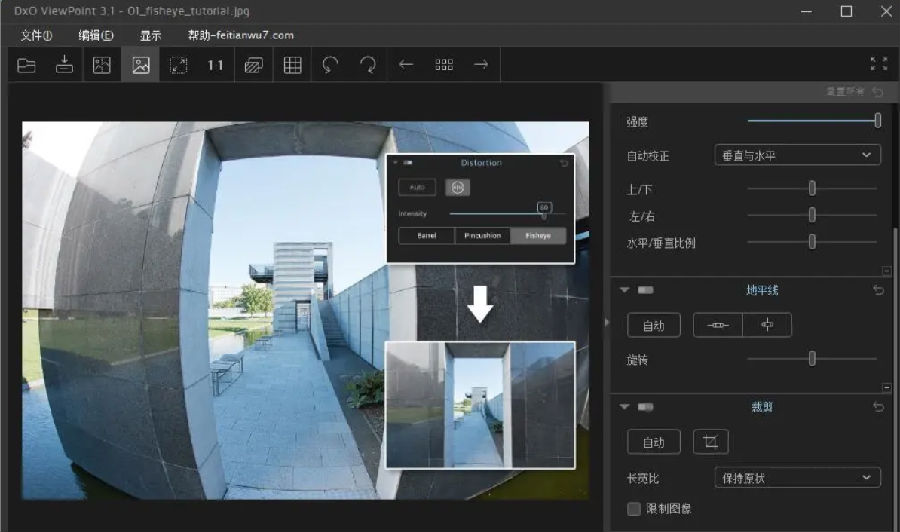Show the grid overlay icon
Viewport: 900px width, 532px height.
(292, 65)
